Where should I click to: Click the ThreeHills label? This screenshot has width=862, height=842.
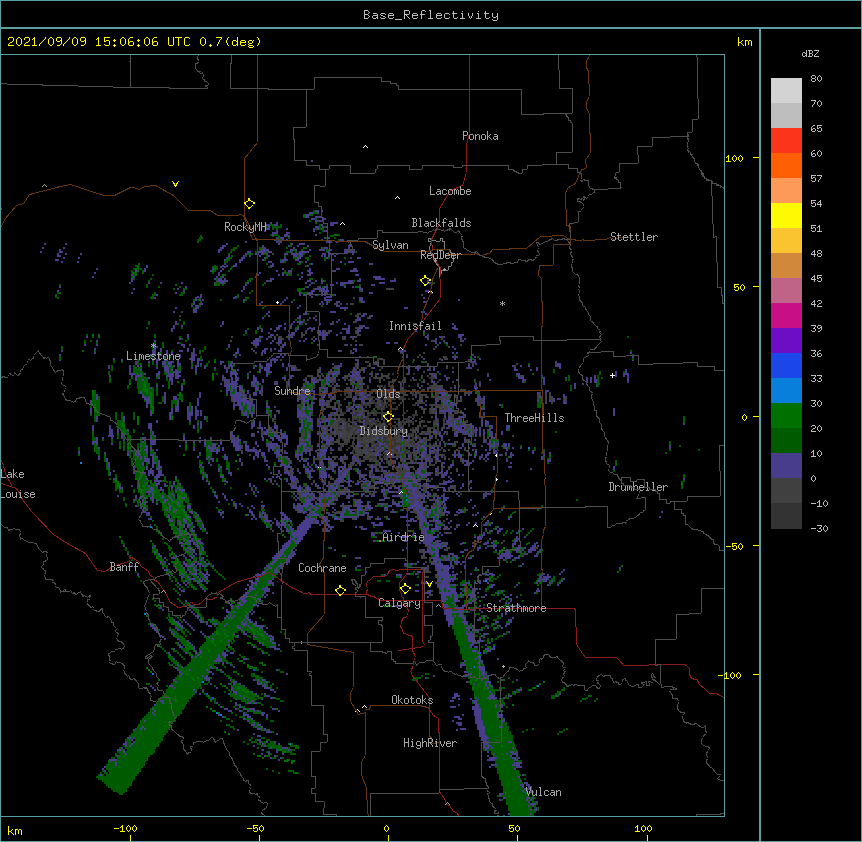534,418
